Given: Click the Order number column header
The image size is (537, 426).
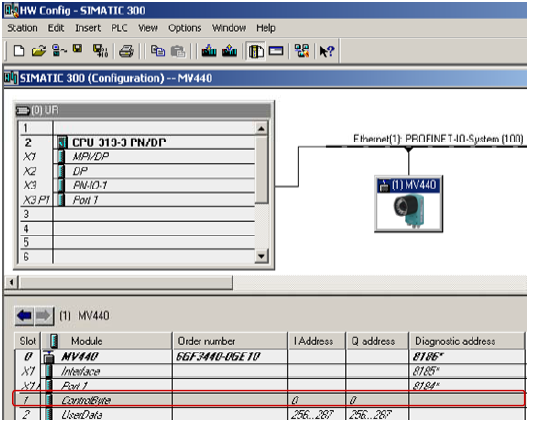Looking at the screenshot, I should [230, 341].
